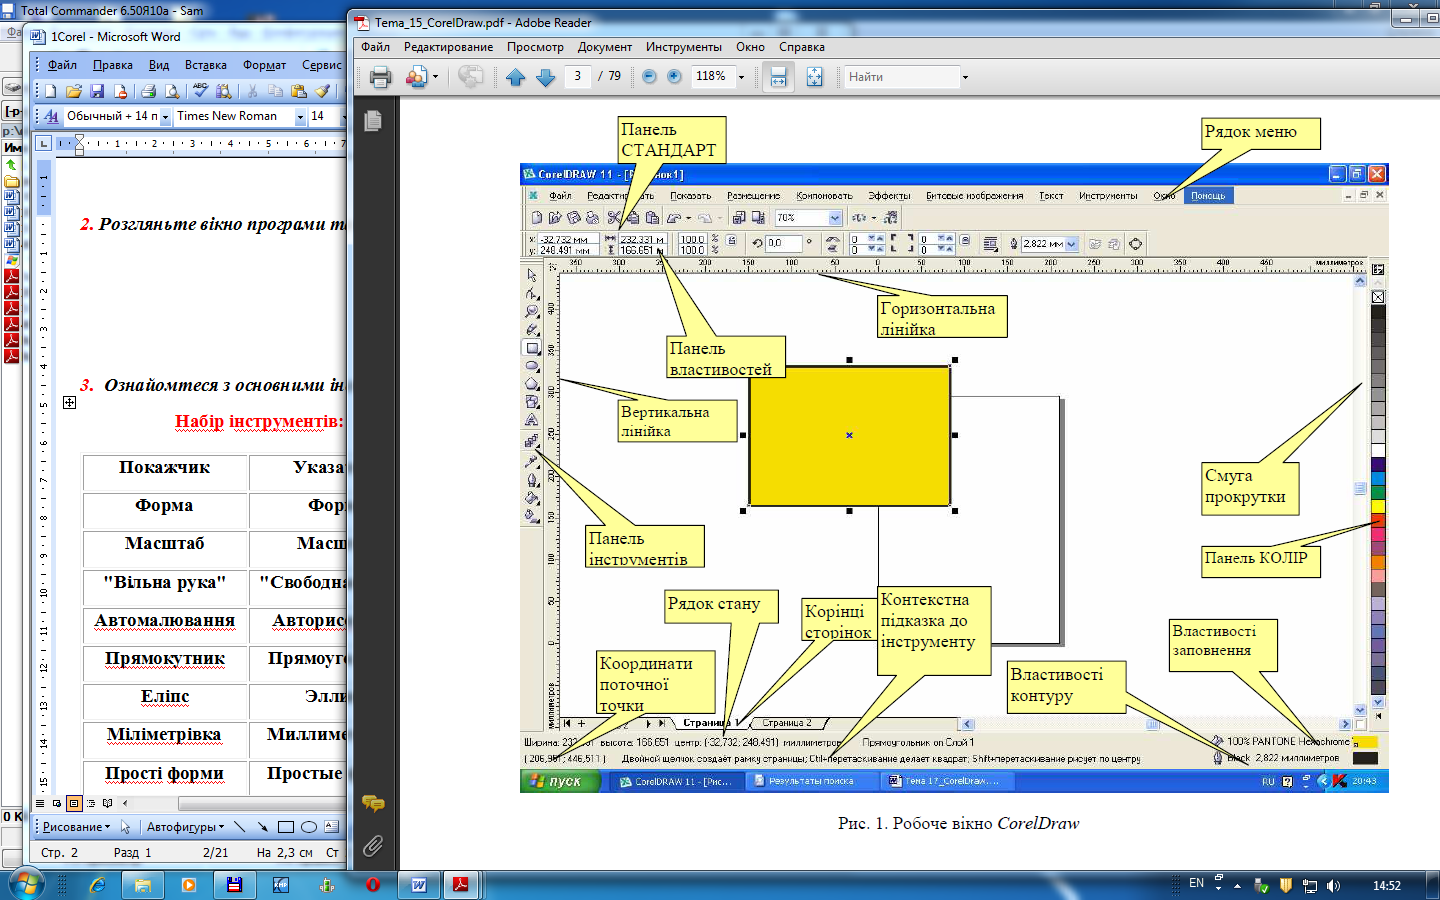Open the Collaborate icon in Adobe Reader
This screenshot has height=900, width=1440.
(416, 77)
